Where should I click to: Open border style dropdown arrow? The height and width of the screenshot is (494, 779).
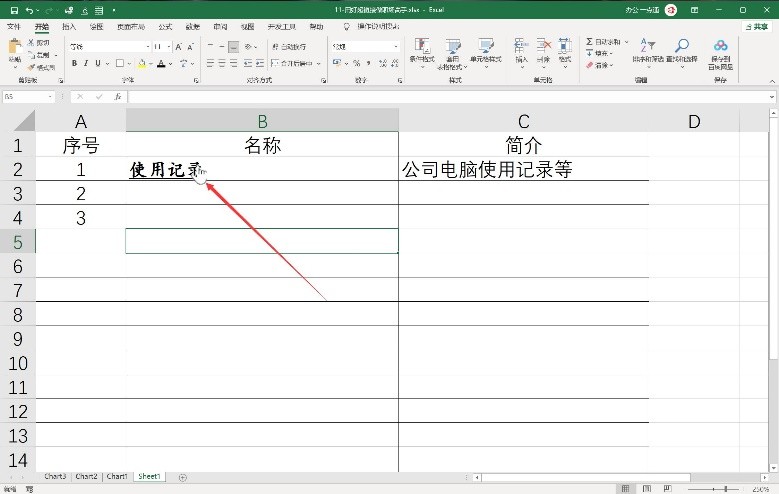(x=129, y=64)
